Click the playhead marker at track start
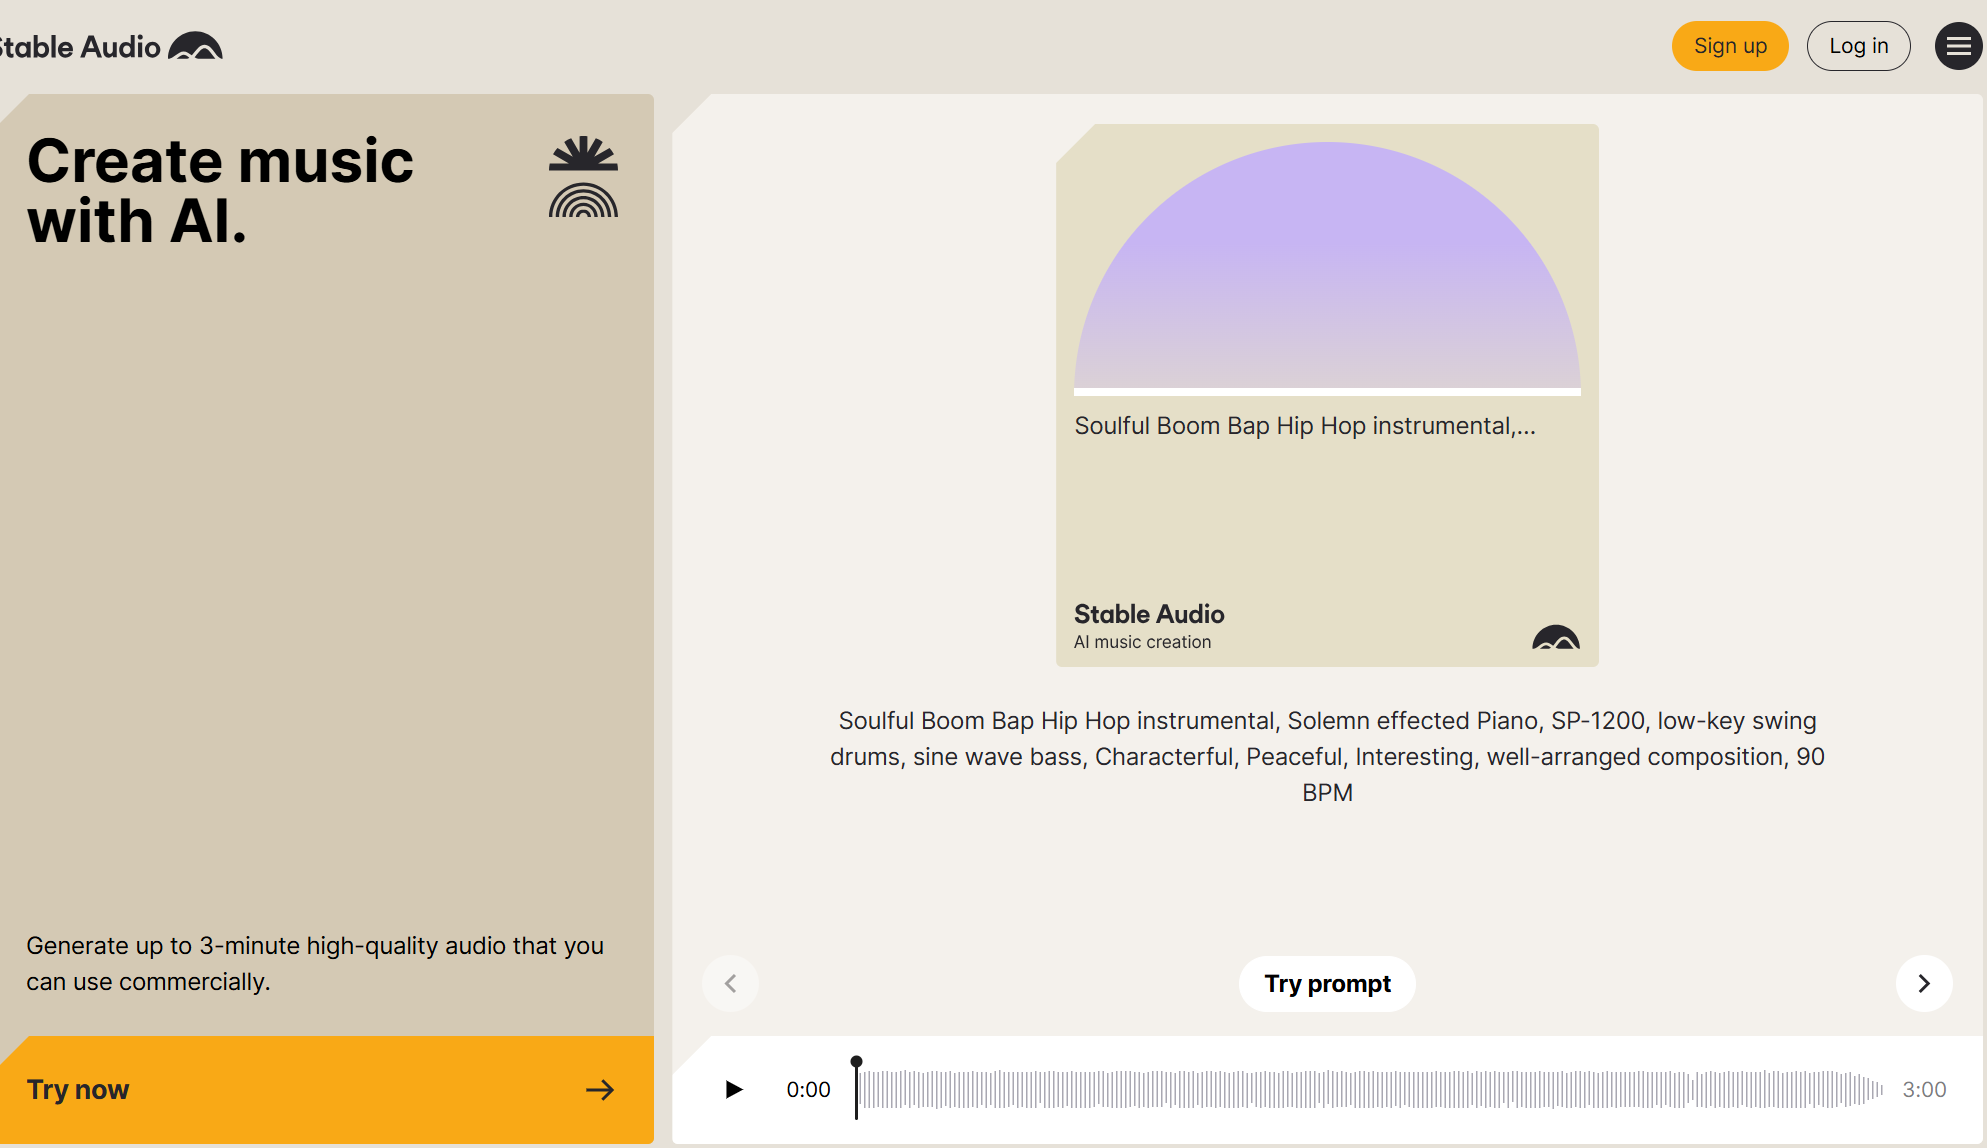This screenshot has height=1148, width=1987. pyautogui.click(x=856, y=1087)
